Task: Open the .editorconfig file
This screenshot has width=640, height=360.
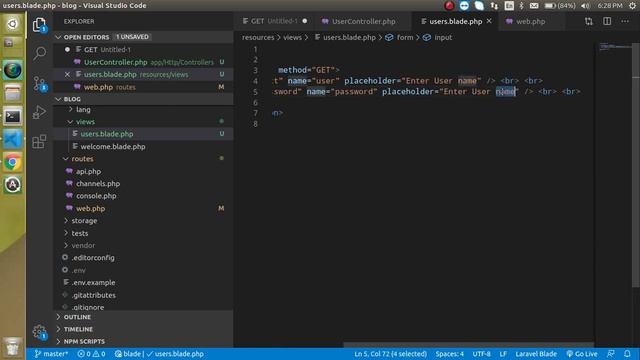Action: tap(143, 258)
